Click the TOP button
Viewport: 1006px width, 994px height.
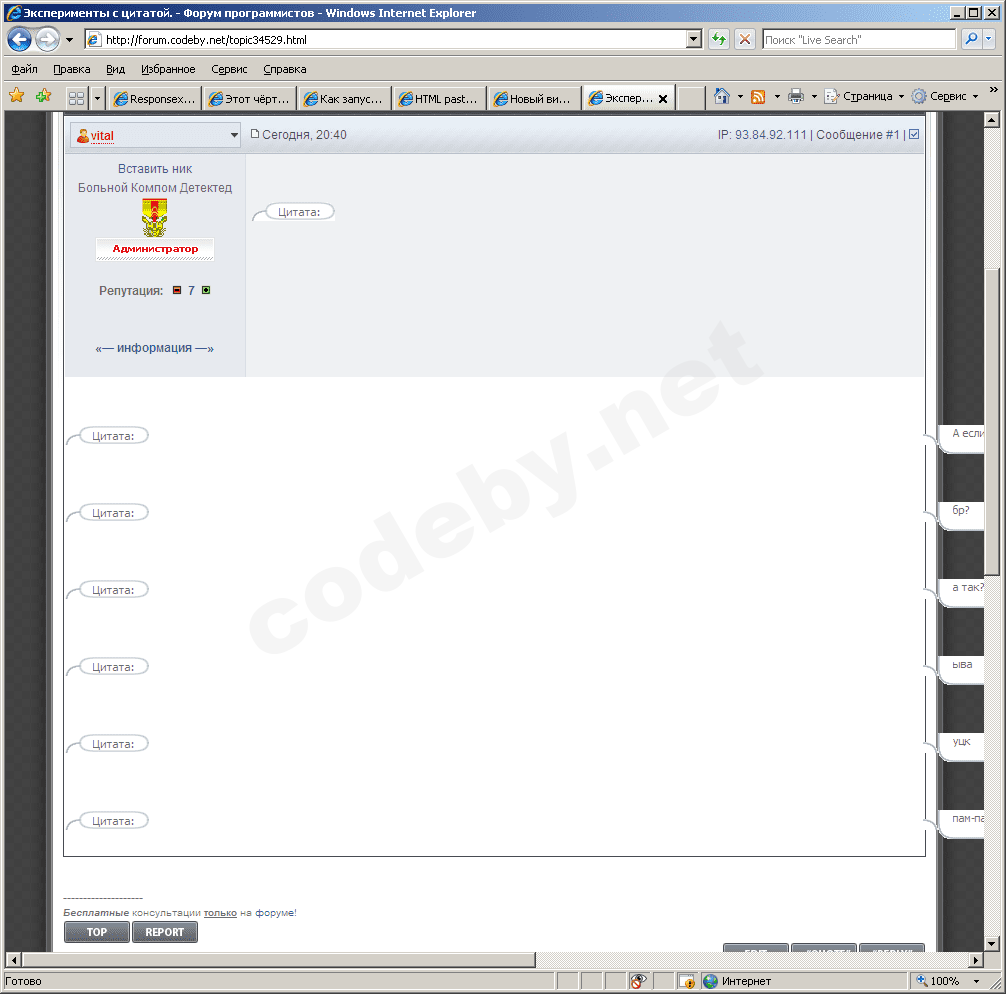click(97, 932)
